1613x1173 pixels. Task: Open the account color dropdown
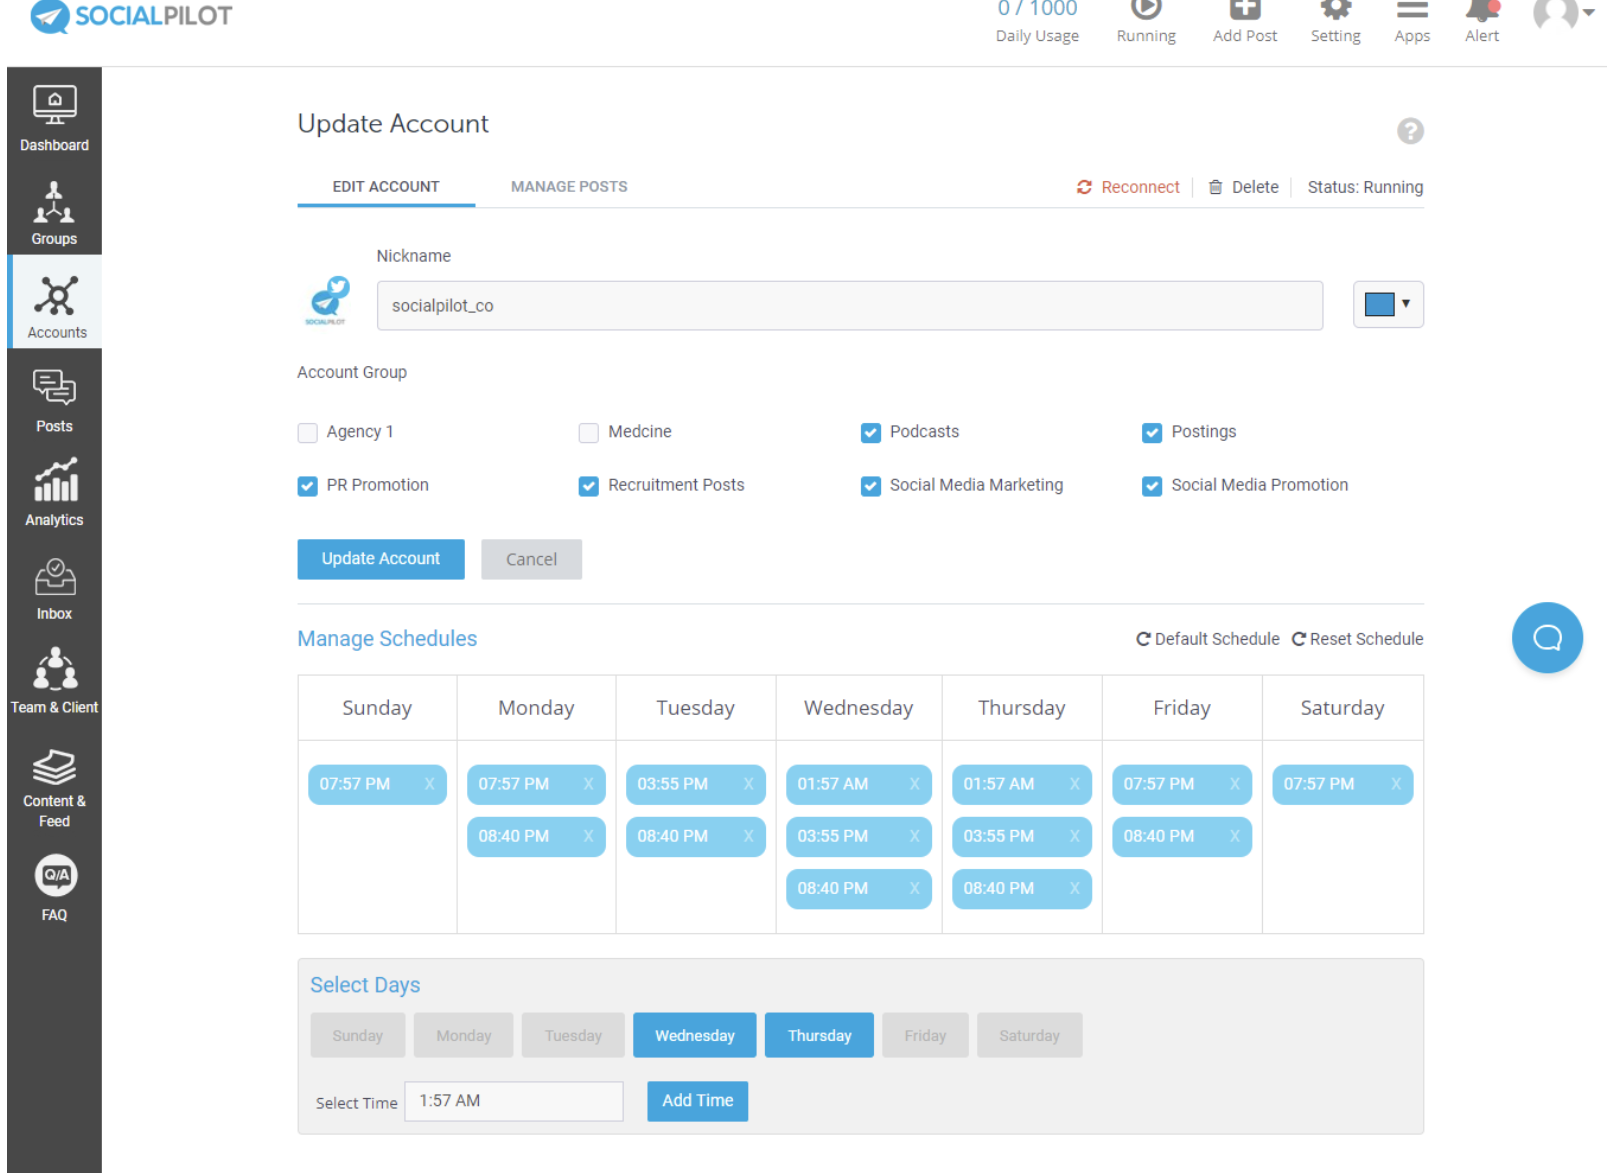click(x=1387, y=305)
